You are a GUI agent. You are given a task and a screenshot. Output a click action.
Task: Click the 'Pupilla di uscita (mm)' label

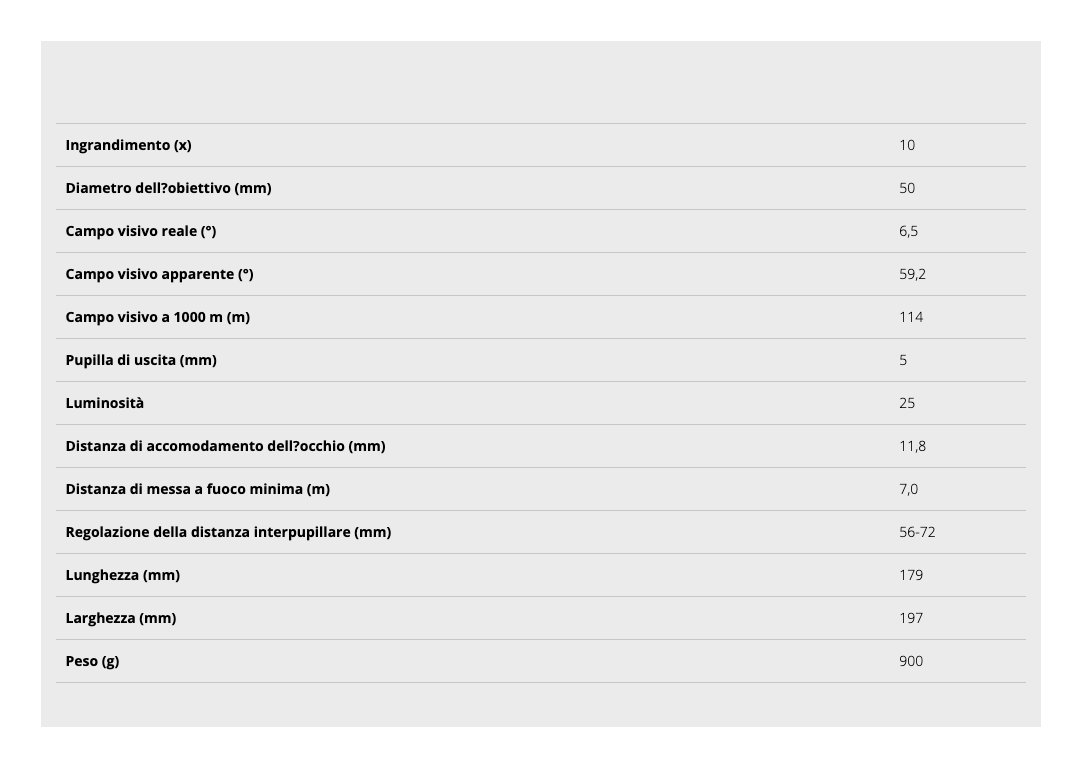141,360
